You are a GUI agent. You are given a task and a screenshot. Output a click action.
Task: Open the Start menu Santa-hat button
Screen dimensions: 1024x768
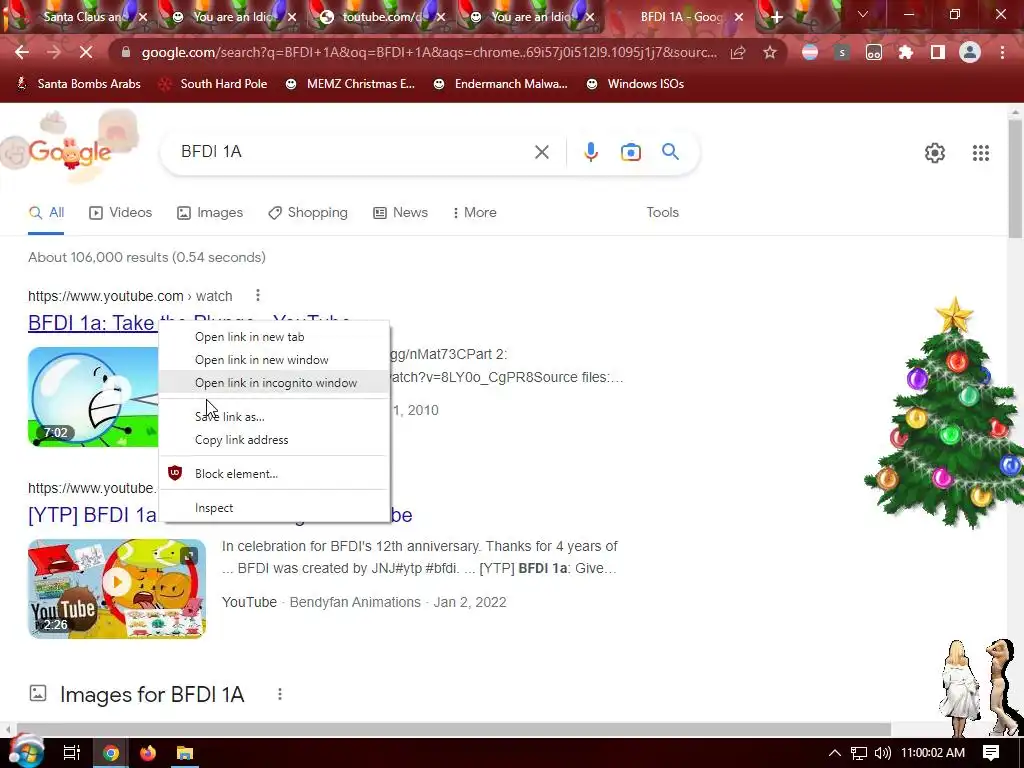pos(25,752)
